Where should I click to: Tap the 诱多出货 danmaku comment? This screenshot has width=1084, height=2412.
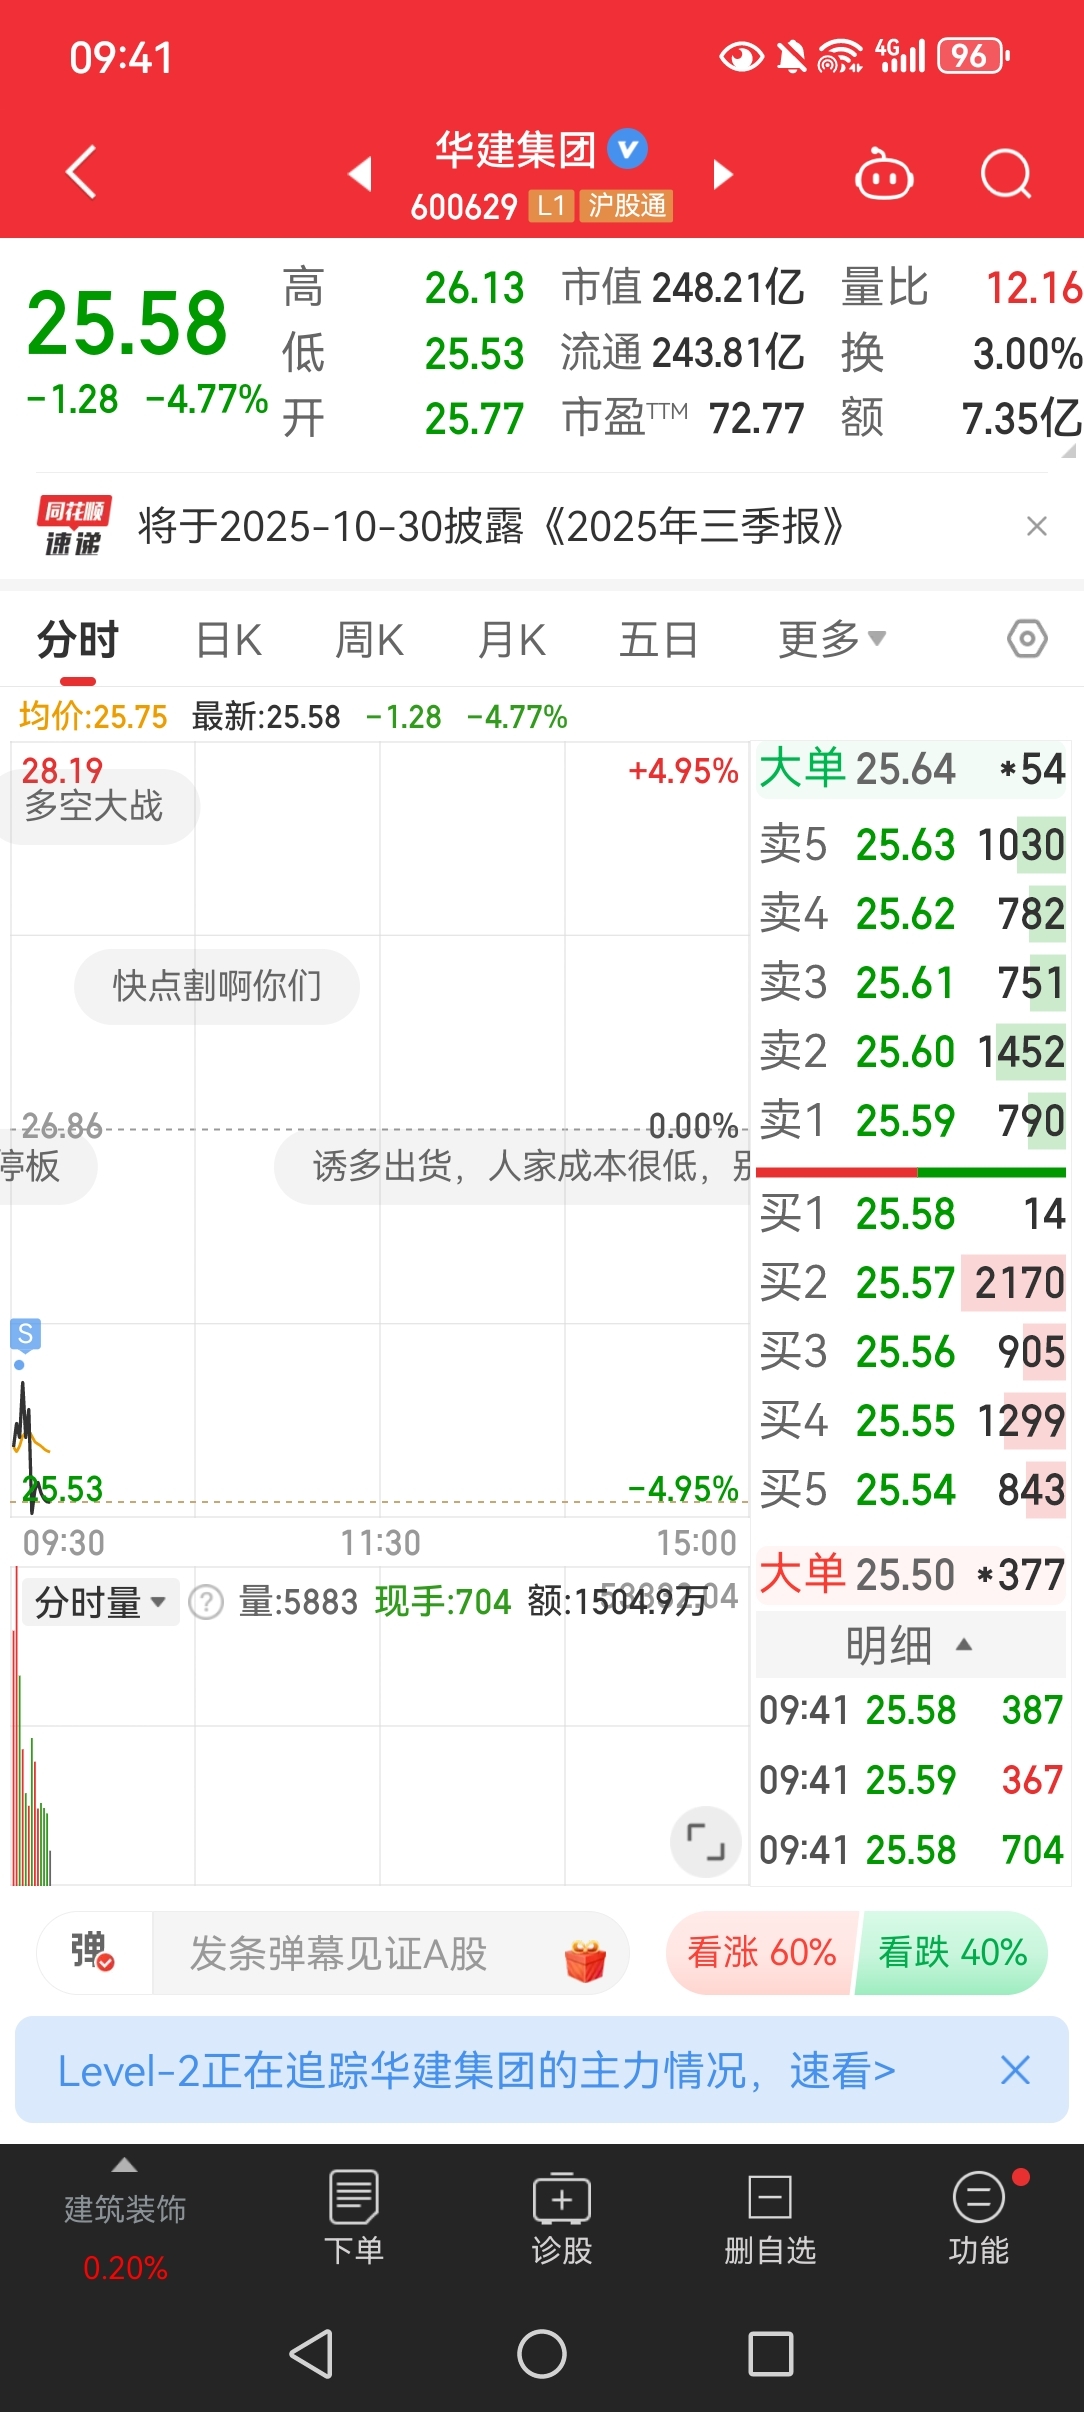(x=512, y=1166)
